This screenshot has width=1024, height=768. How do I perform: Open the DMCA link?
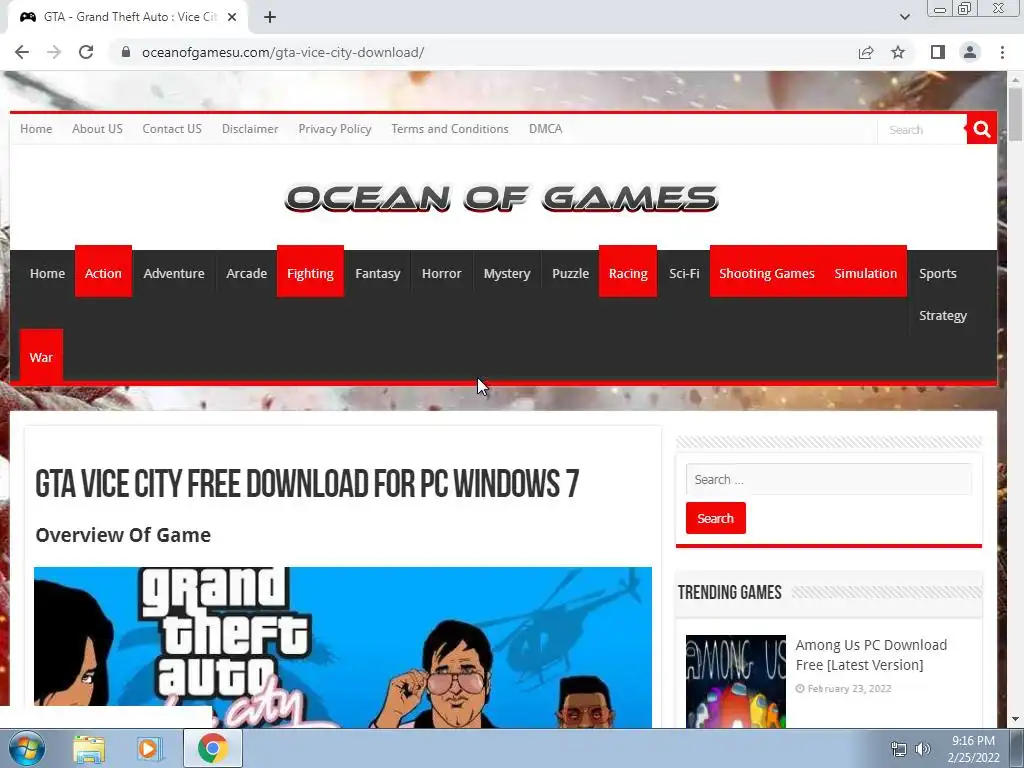(x=545, y=129)
